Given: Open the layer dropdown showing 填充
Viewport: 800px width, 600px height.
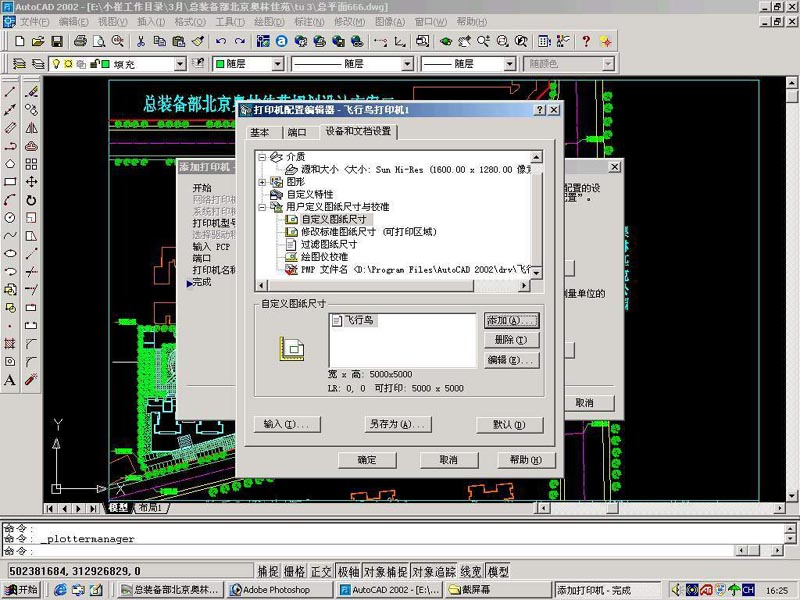Looking at the screenshot, I should pos(180,64).
